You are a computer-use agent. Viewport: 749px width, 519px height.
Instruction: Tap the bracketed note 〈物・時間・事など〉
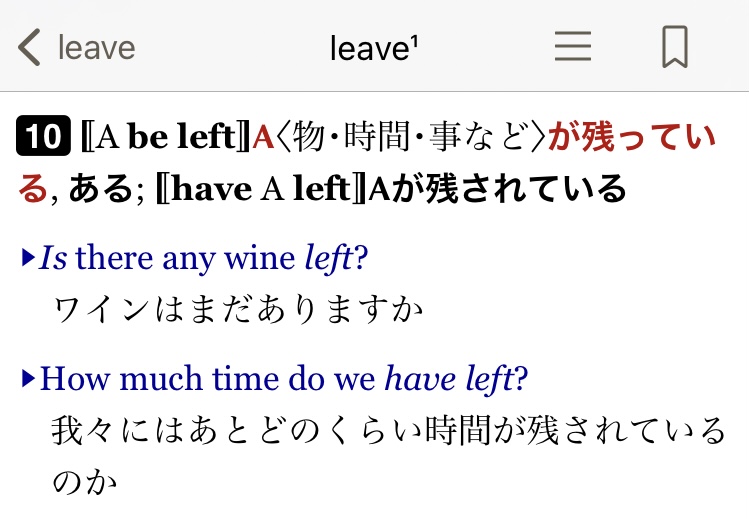pyautogui.click(x=411, y=138)
